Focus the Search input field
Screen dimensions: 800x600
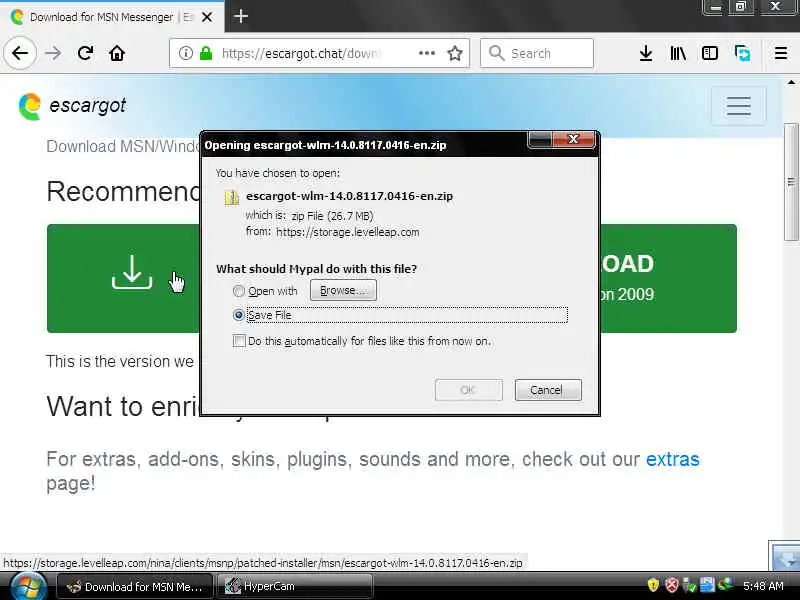[x=537, y=53]
